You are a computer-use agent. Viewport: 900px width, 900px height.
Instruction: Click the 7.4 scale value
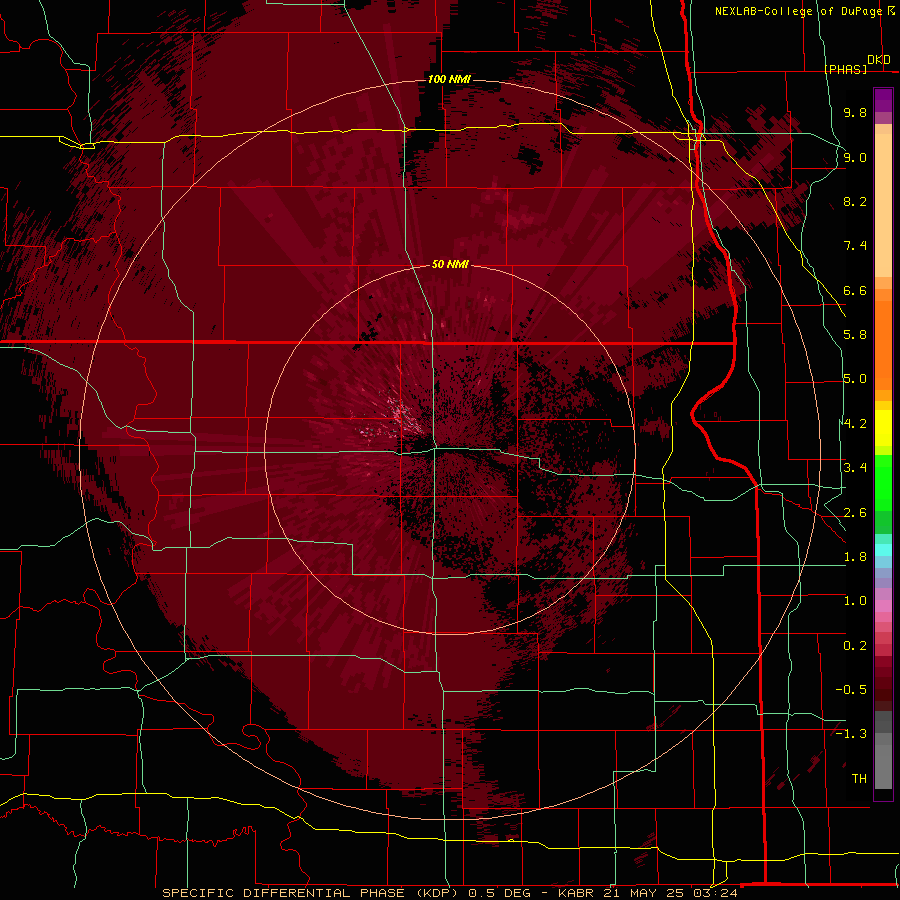tap(855, 246)
